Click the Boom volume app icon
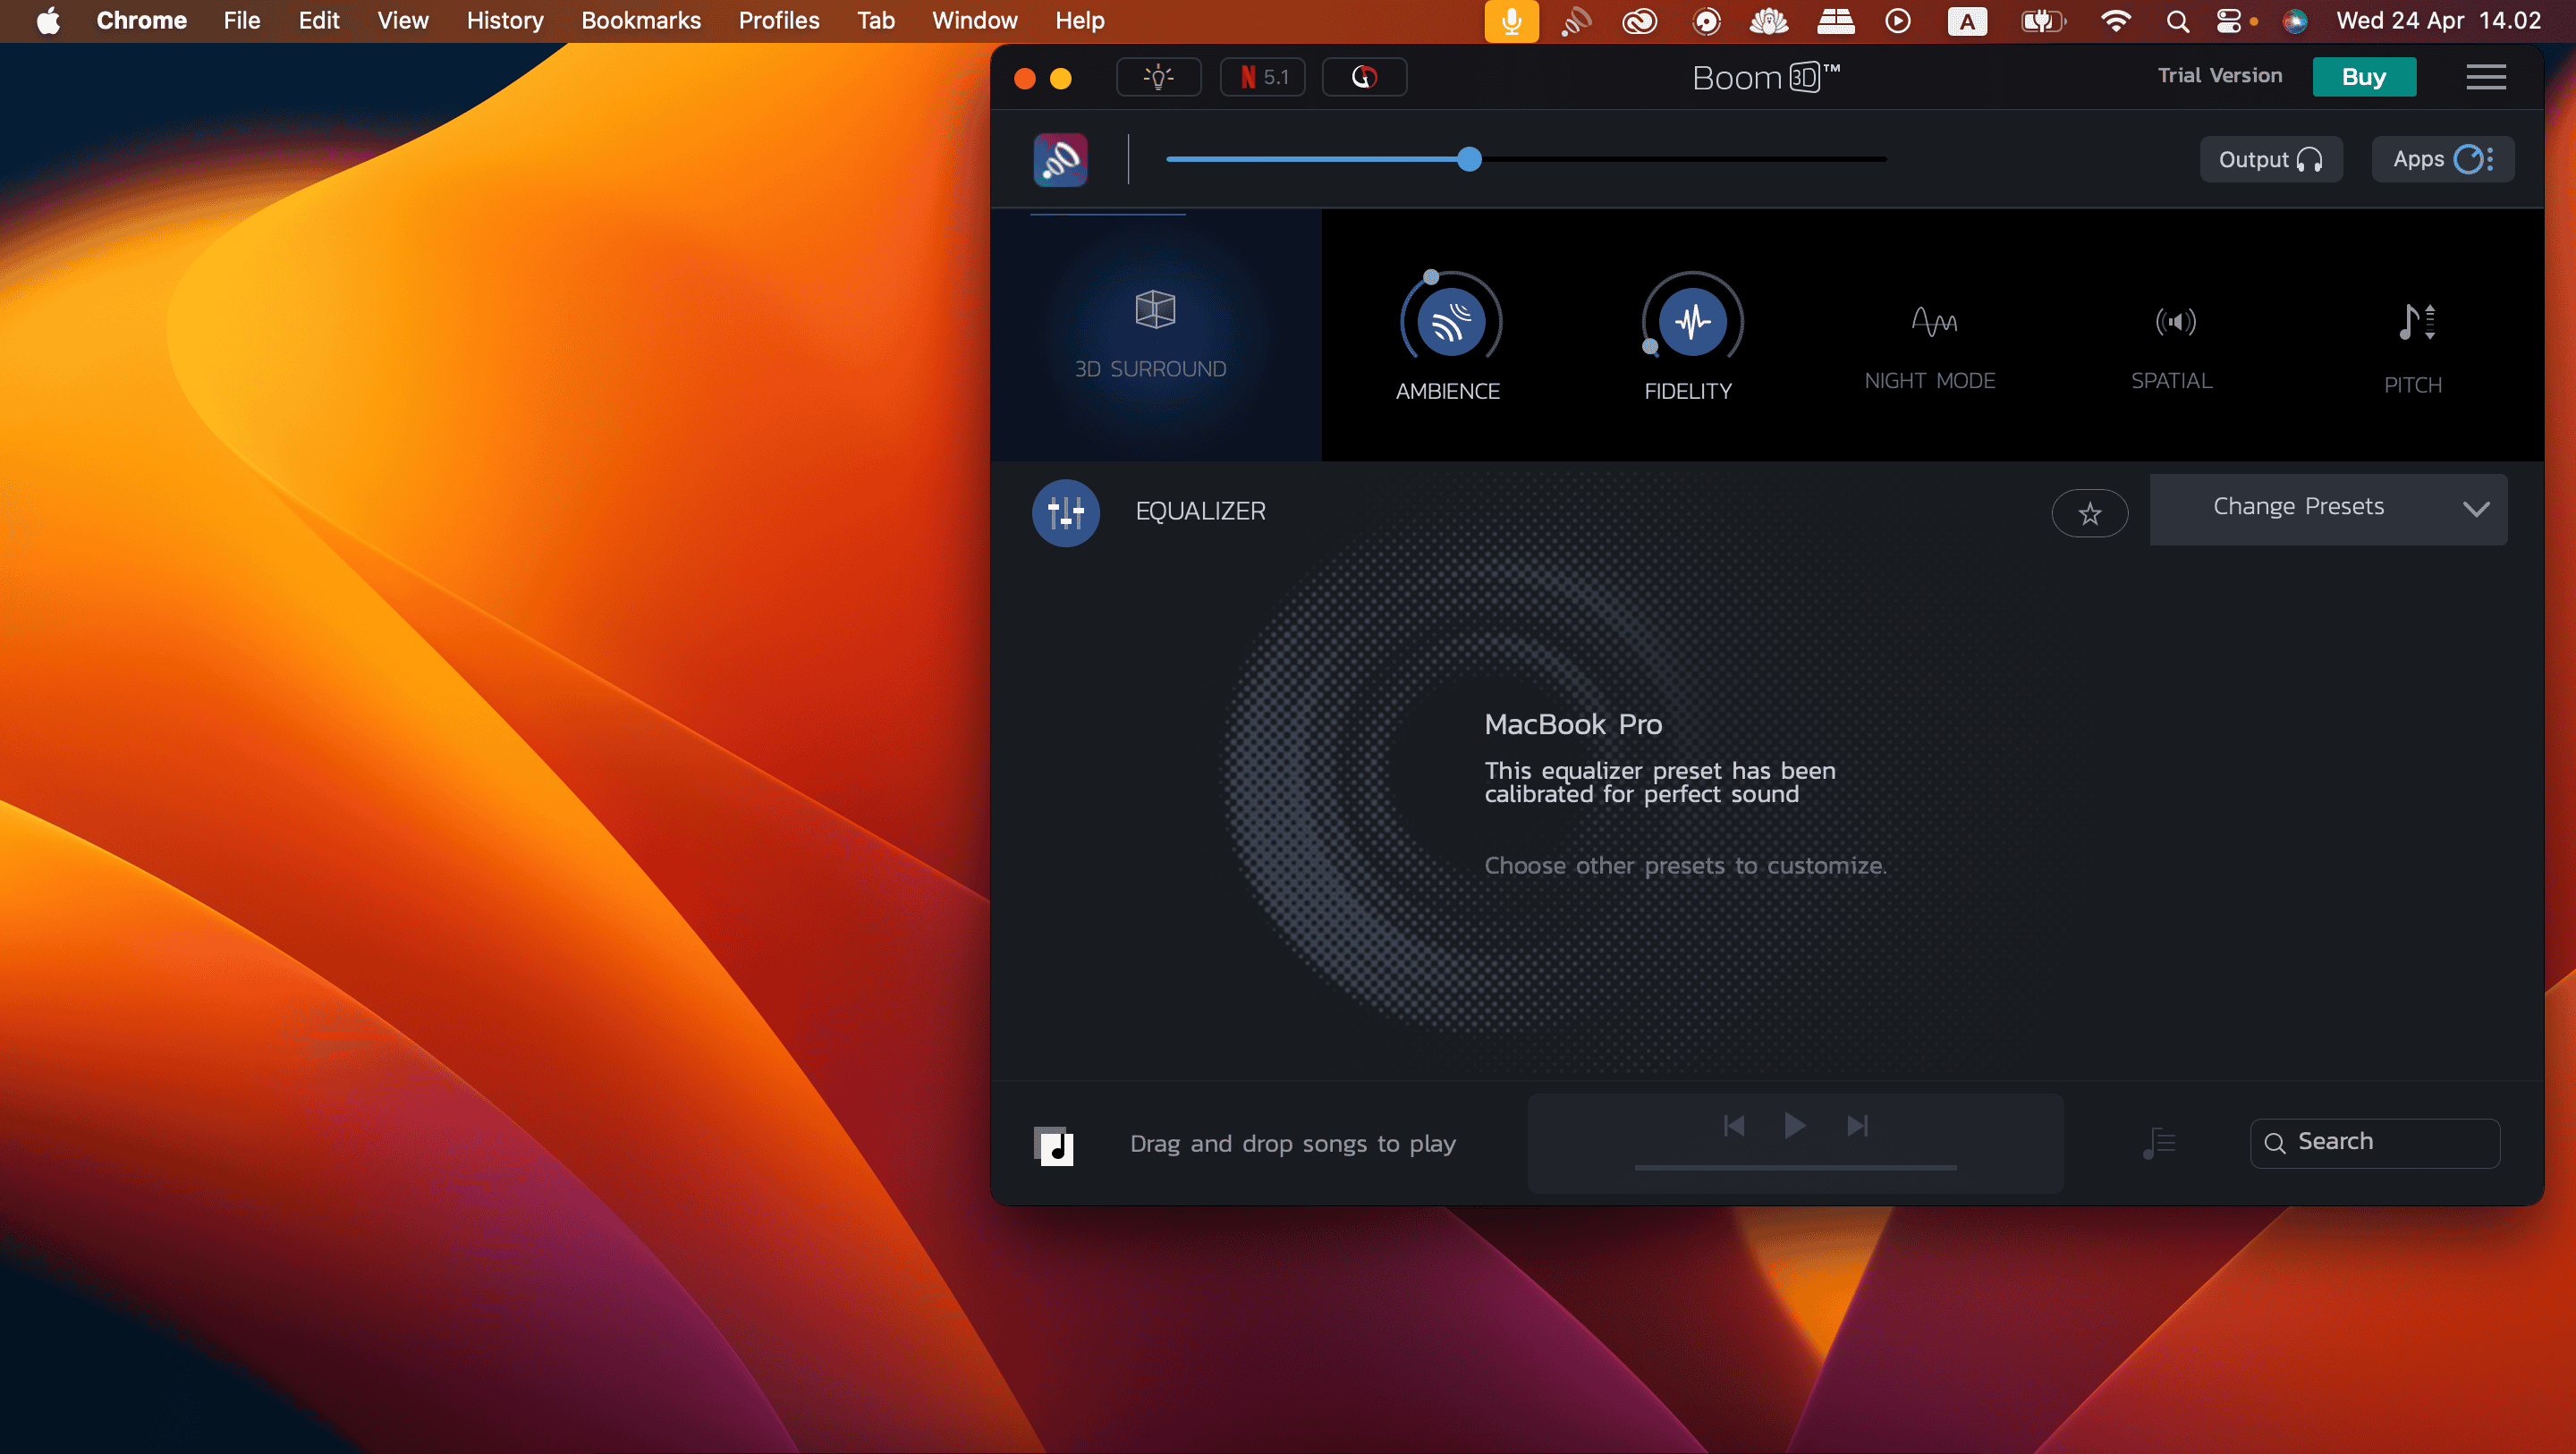 point(1060,160)
